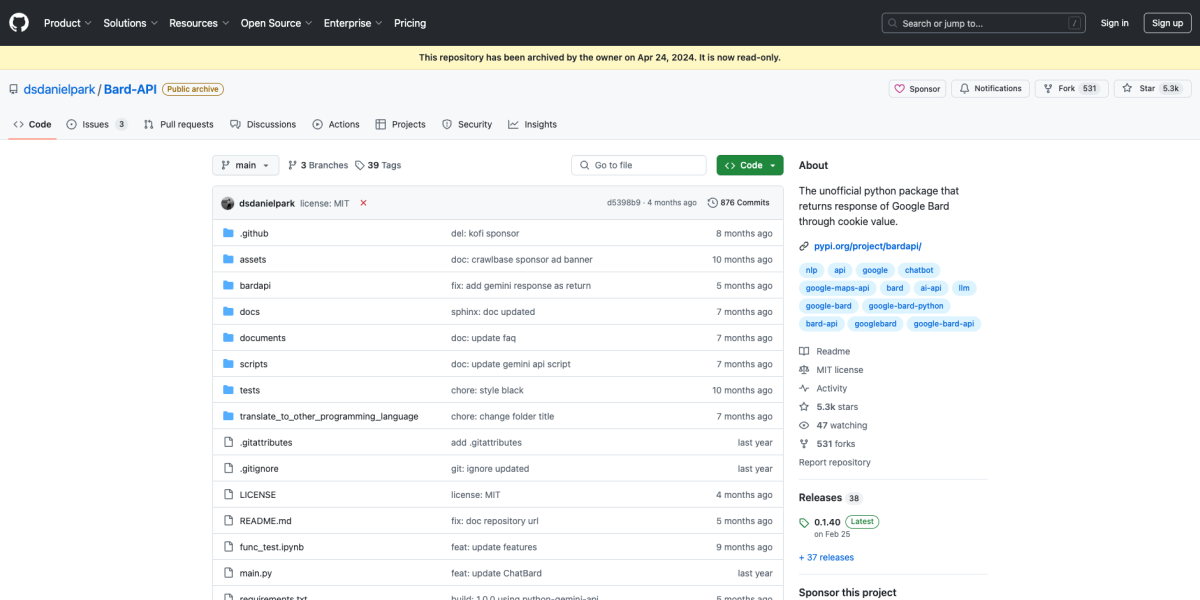The image size is (1200, 600).
Task: Click the Sign up button
Action: coord(1167,22)
